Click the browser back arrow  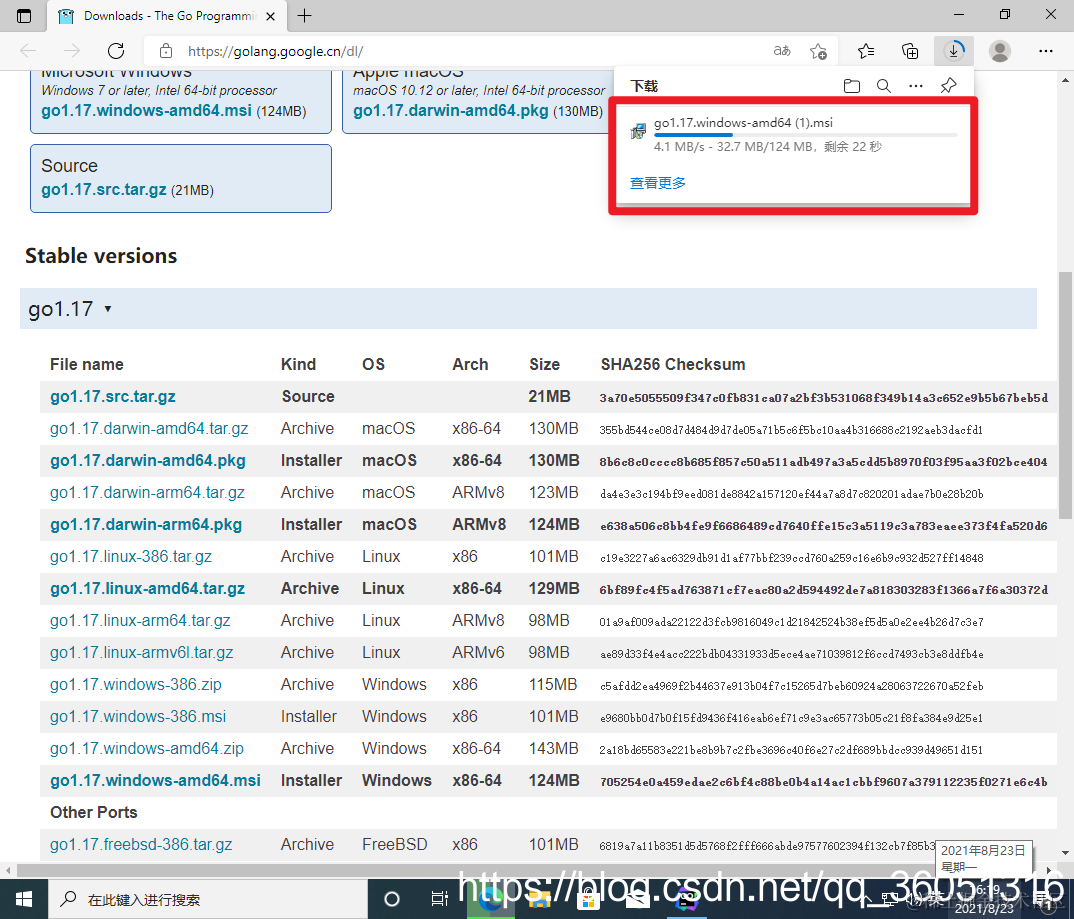pyautogui.click(x=28, y=51)
